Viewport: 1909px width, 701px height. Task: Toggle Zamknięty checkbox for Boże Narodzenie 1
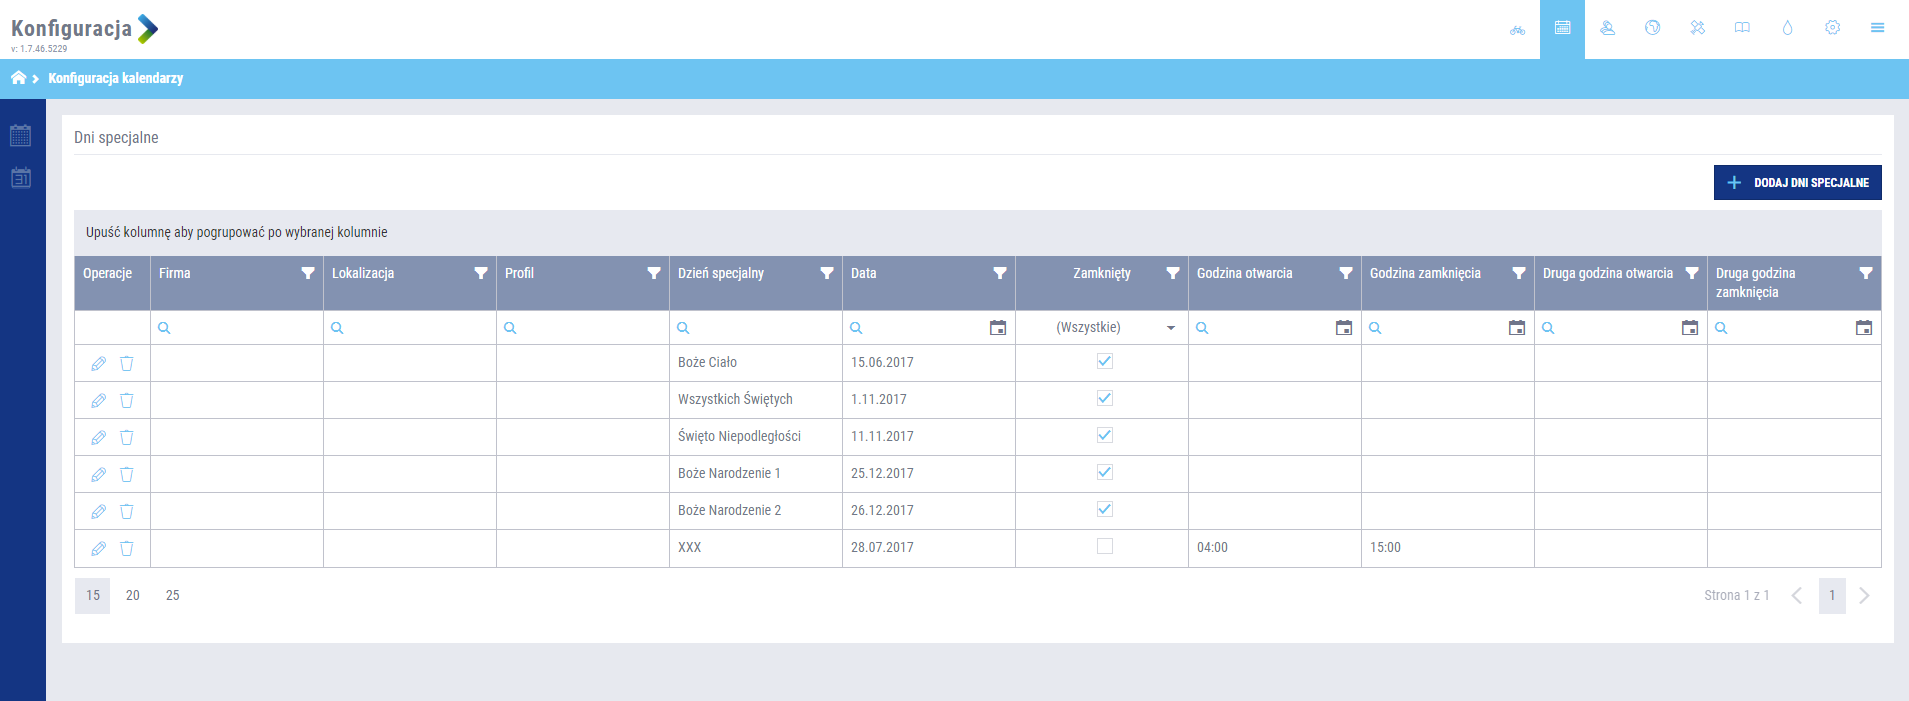tap(1104, 473)
